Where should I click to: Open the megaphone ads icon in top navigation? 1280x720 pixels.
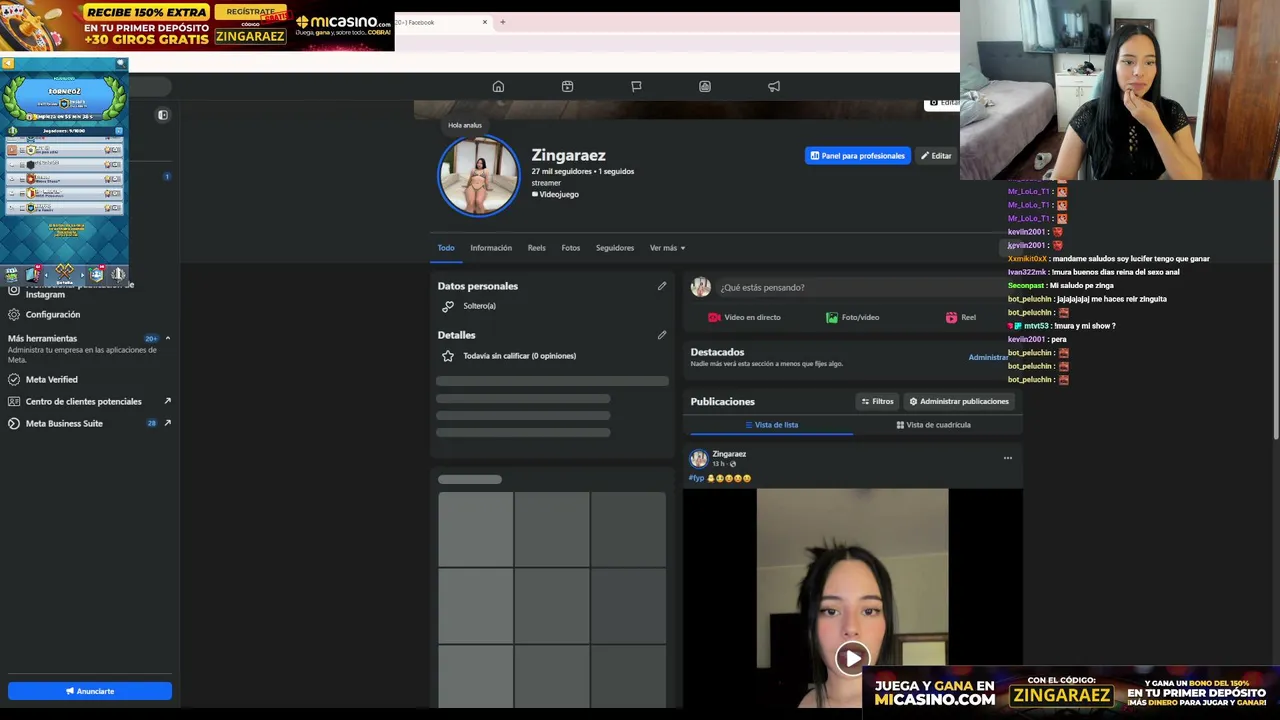774,86
